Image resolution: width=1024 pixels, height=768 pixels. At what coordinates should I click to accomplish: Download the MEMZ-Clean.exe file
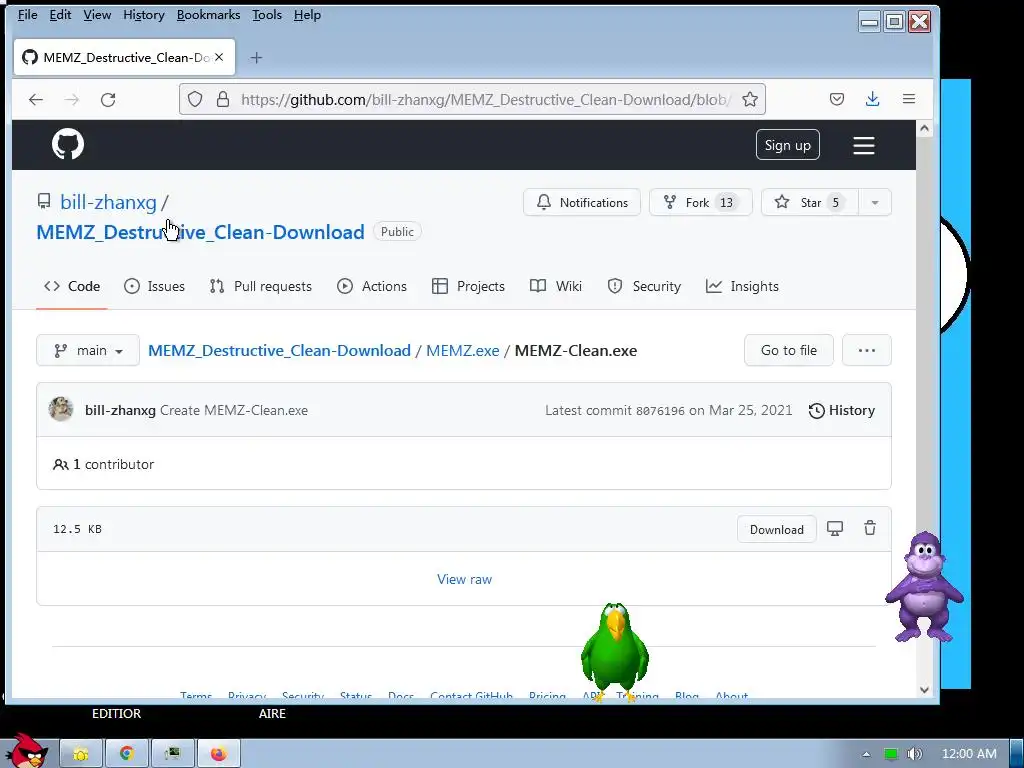point(776,529)
